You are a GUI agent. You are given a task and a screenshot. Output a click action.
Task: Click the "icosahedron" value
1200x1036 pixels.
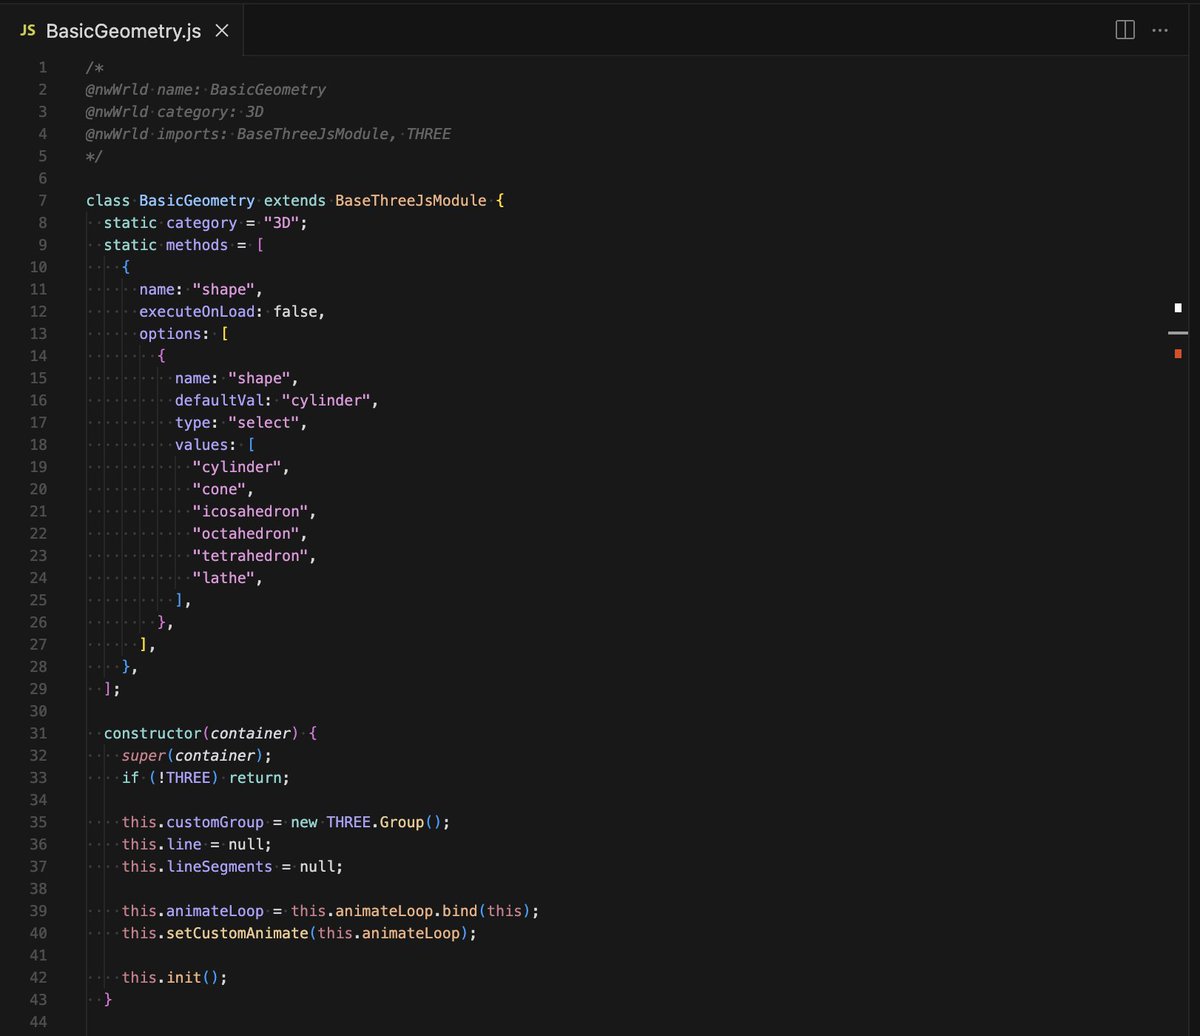250,511
